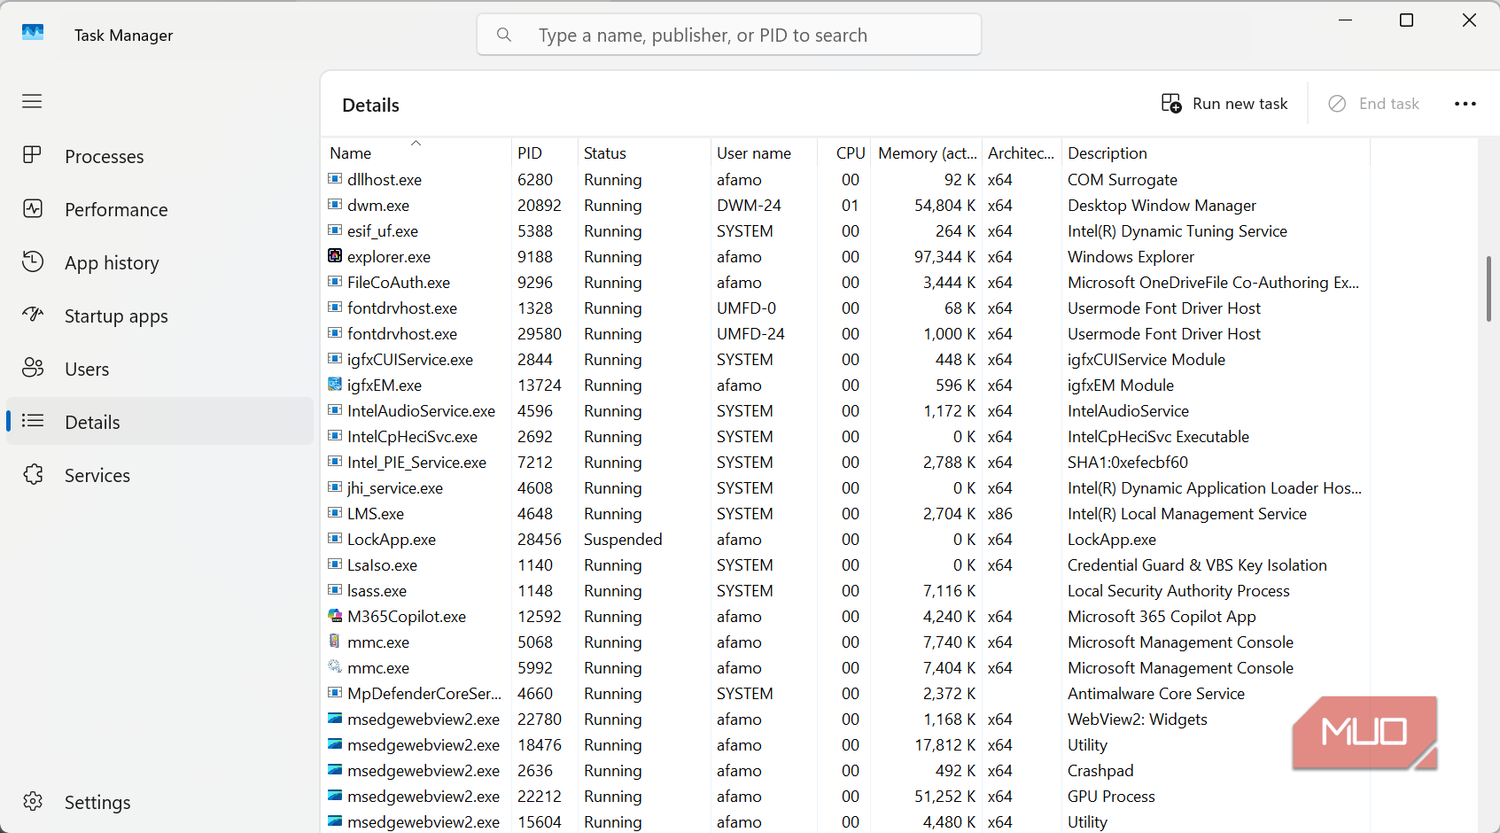Select the lsass.exe process name

point(377,591)
